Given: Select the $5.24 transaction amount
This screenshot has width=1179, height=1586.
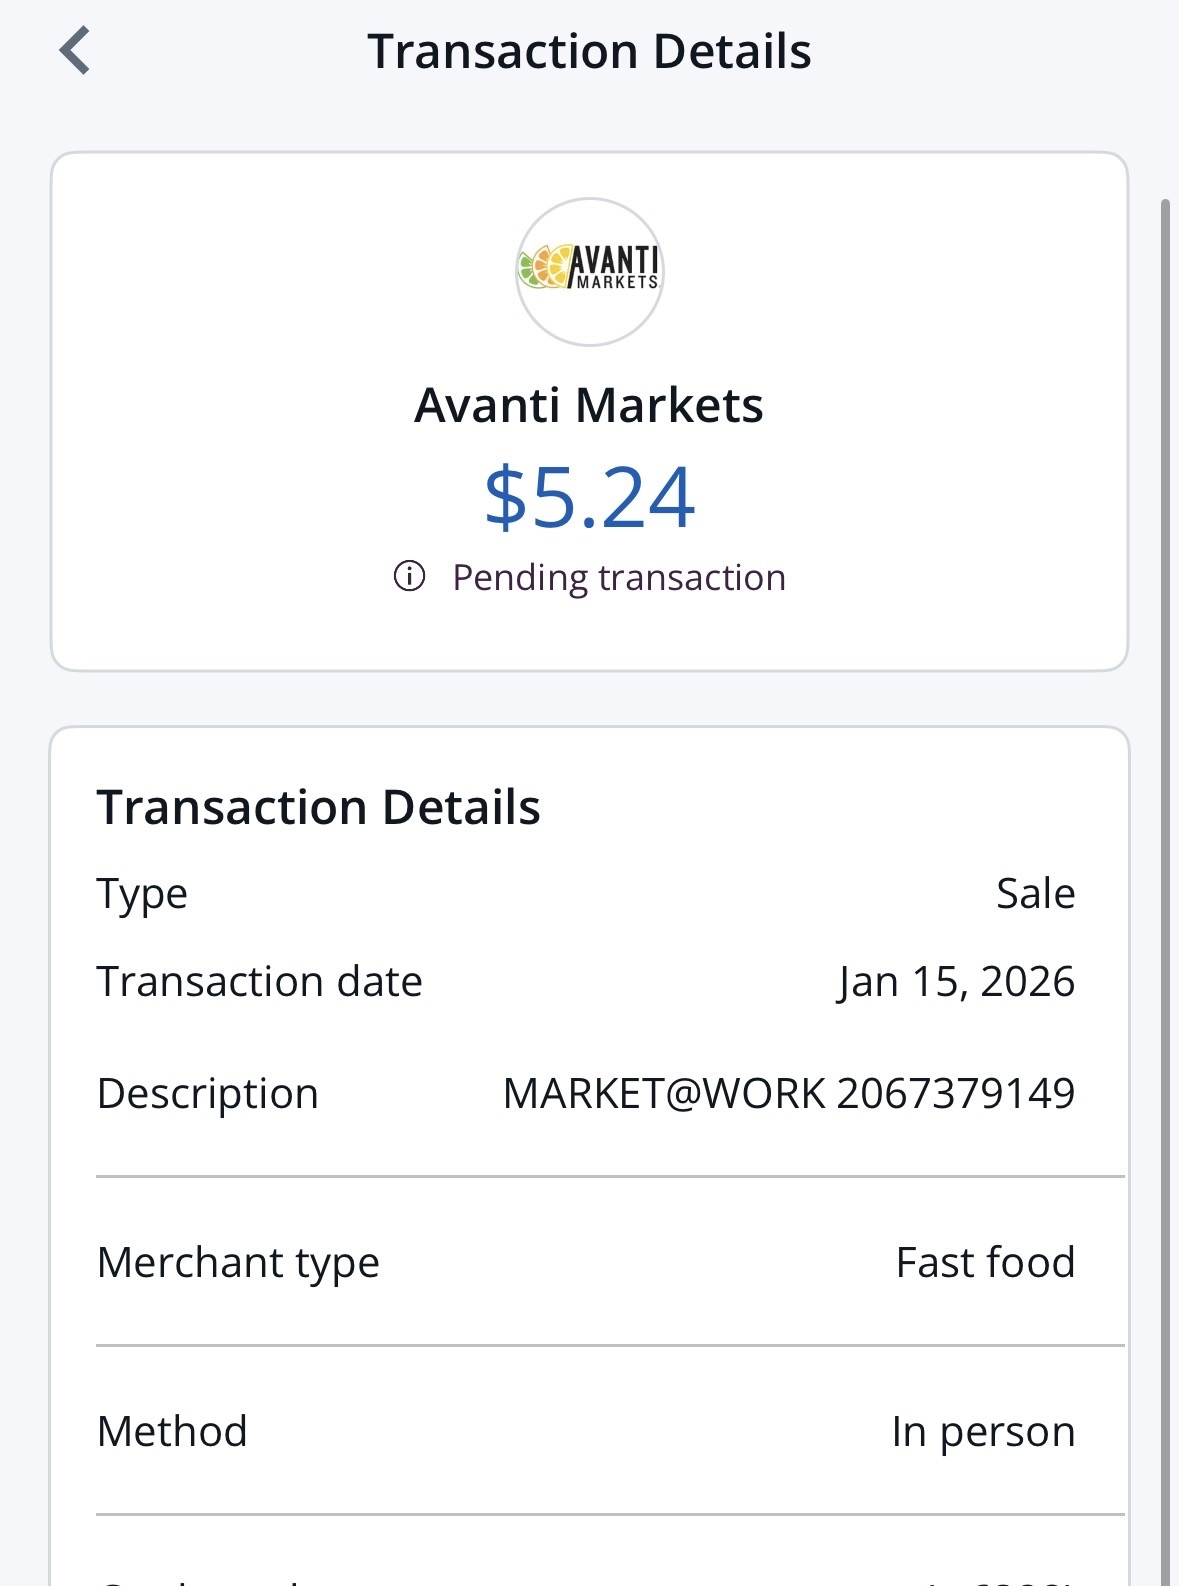Looking at the screenshot, I should pos(589,497).
